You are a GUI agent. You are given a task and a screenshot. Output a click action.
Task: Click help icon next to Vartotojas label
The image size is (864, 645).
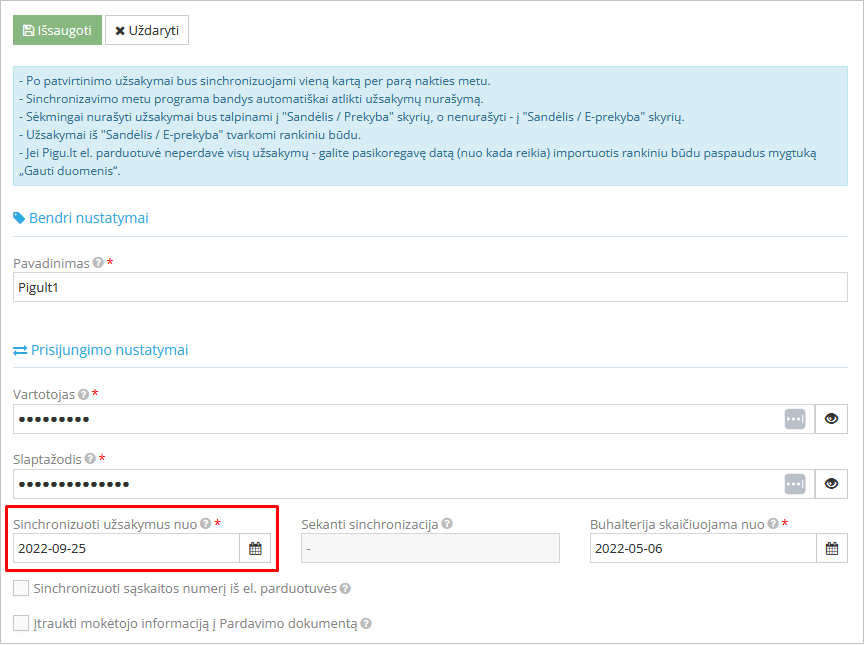[83, 394]
